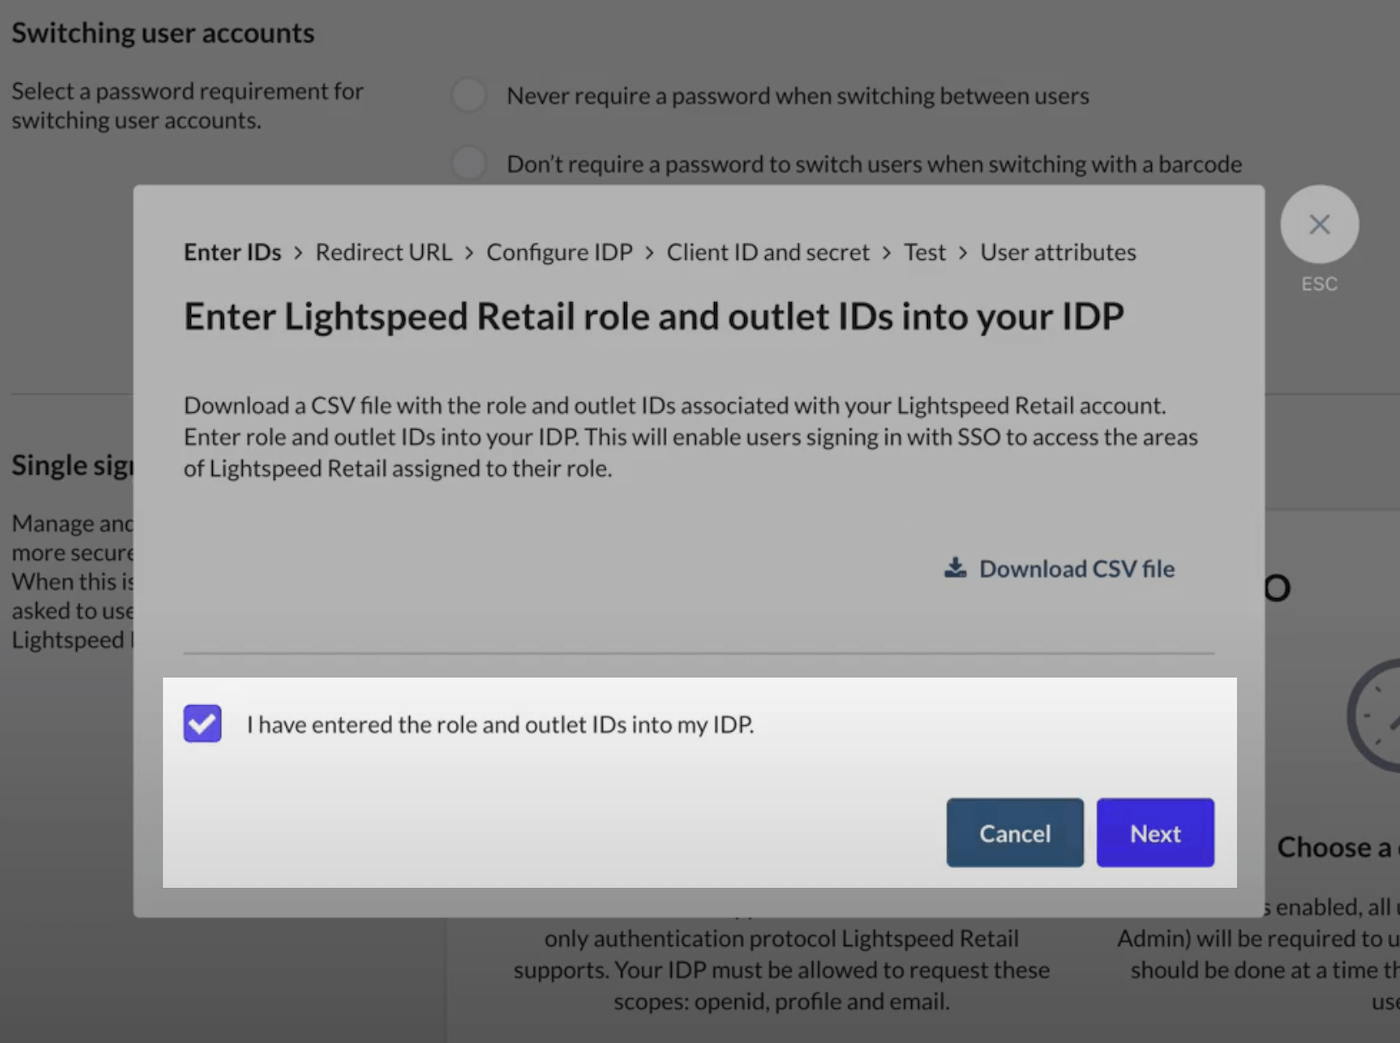Select Don't require password with barcode option

(x=469, y=163)
